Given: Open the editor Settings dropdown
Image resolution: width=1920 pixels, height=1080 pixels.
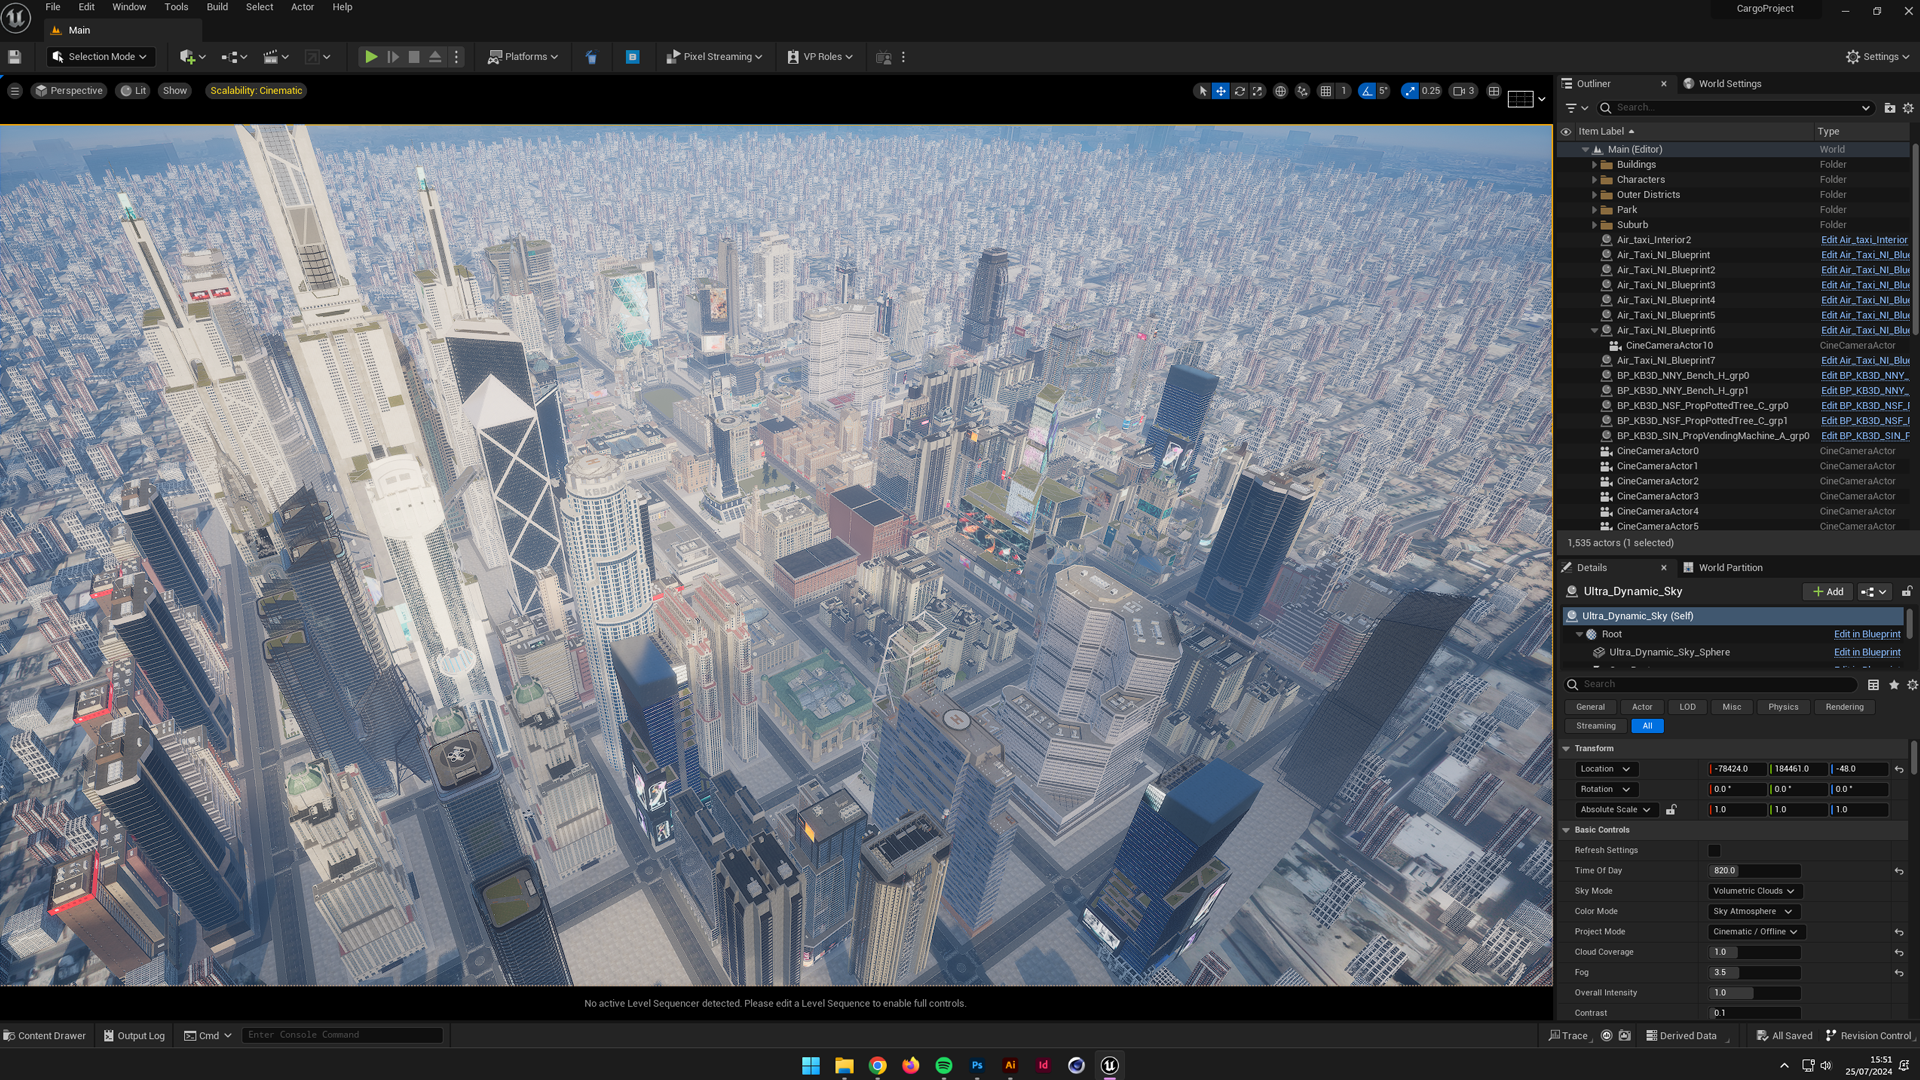Looking at the screenshot, I should (x=1877, y=57).
